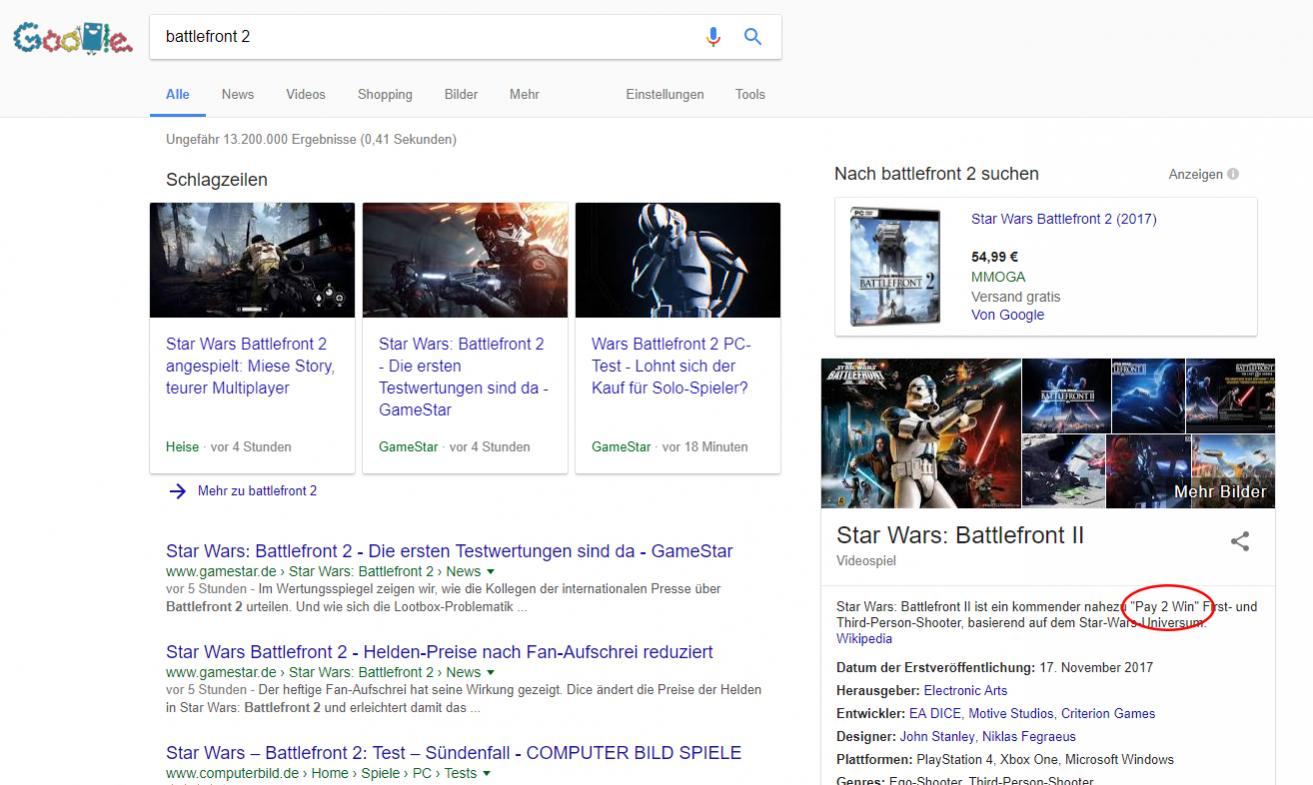This screenshot has width=1313, height=785.
Task: Click the magnifying glass search button
Action: coord(753,37)
